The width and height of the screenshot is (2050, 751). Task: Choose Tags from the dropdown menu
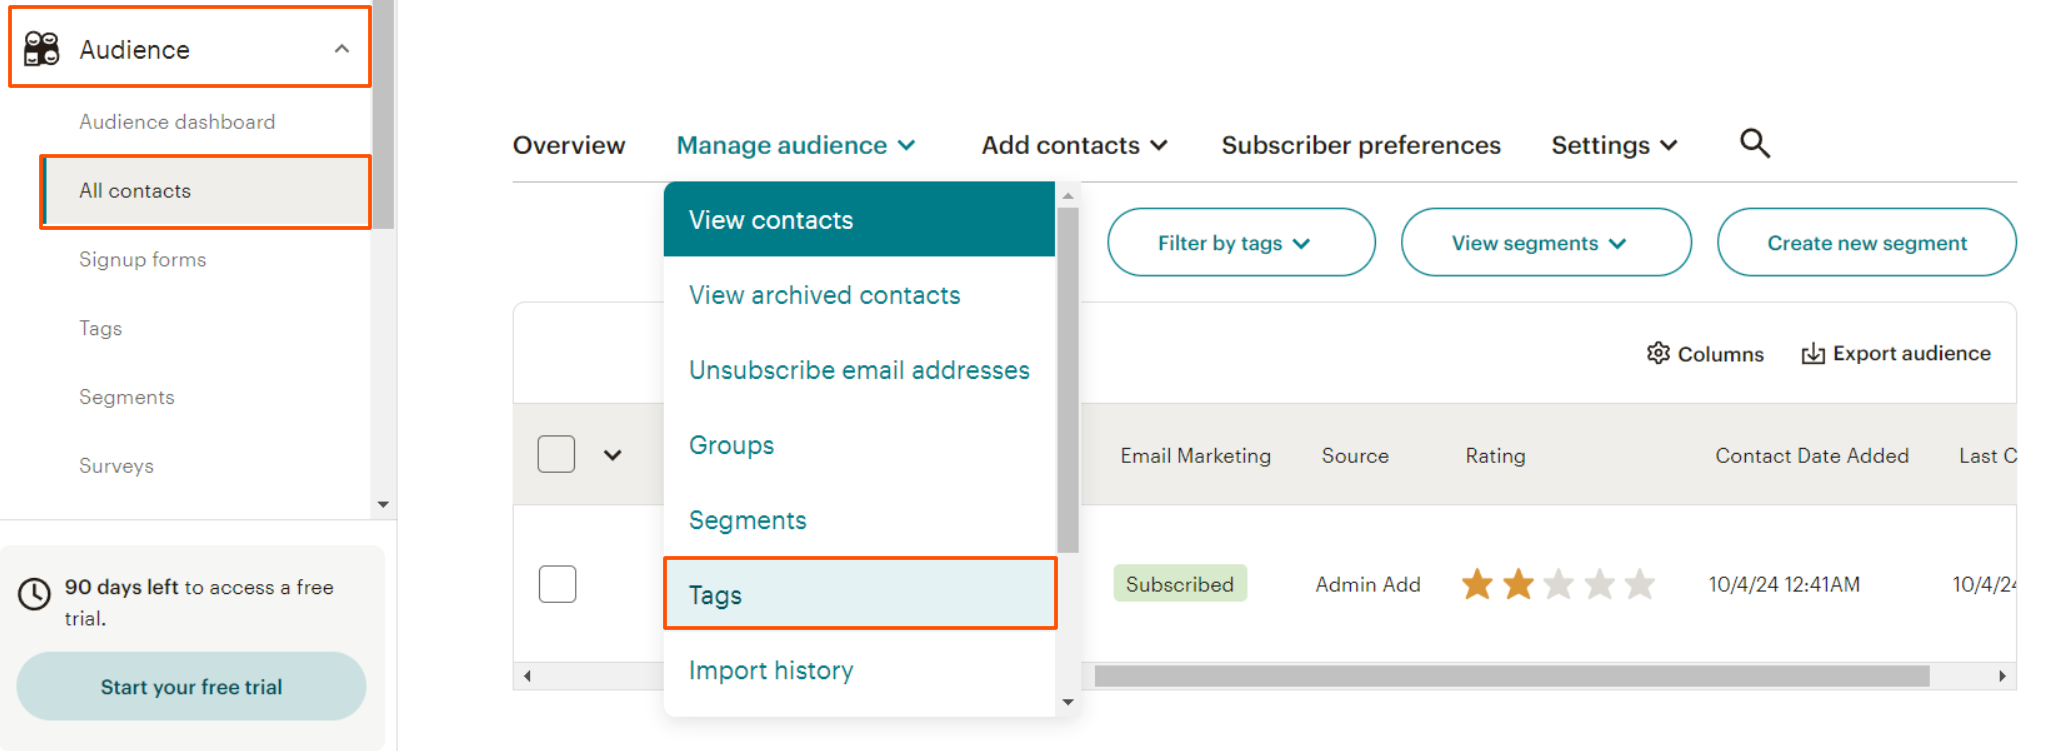[x=859, y=594]
